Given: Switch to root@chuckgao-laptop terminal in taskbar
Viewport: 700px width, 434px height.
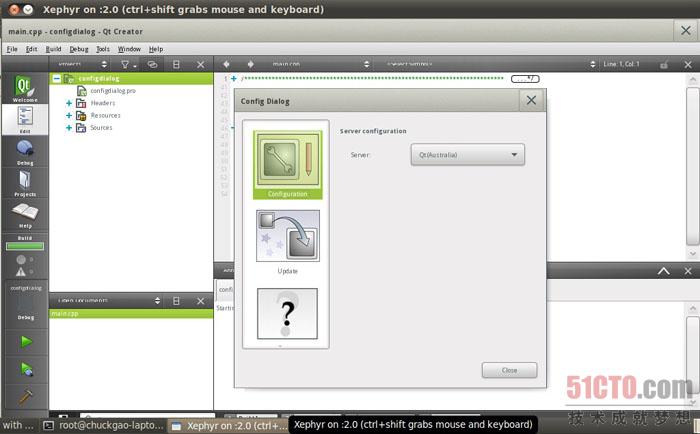Looking at the screenshot, I should point(104,425).
